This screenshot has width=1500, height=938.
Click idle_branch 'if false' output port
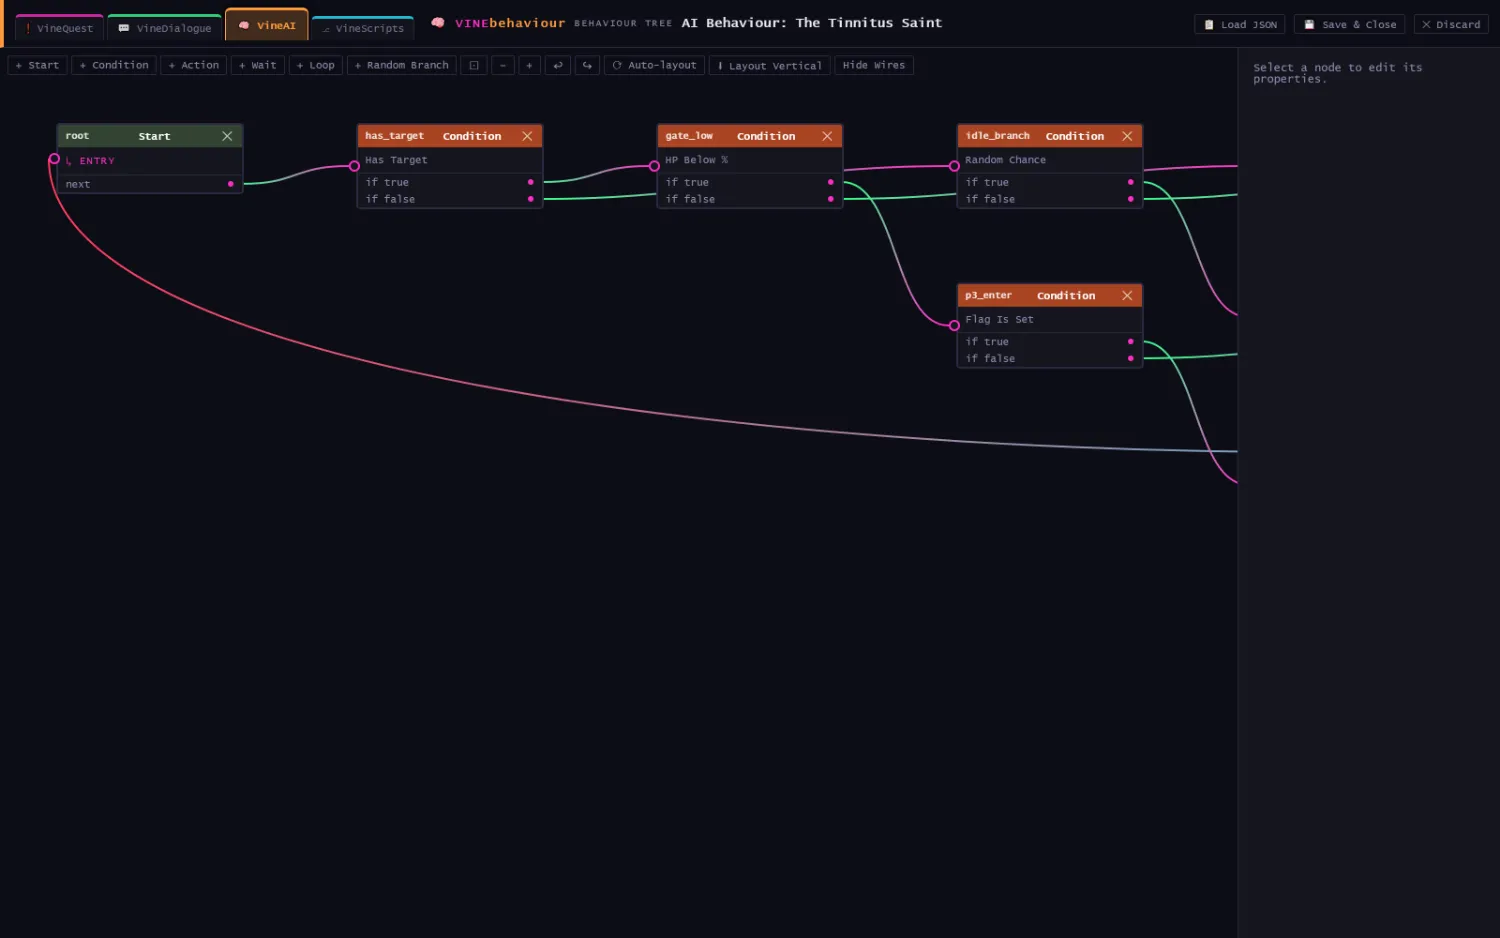click(1131, 199)
